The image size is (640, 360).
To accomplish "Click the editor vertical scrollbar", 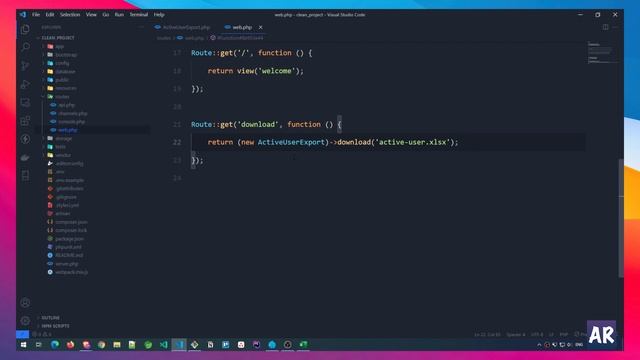I will tap(621, 218).
